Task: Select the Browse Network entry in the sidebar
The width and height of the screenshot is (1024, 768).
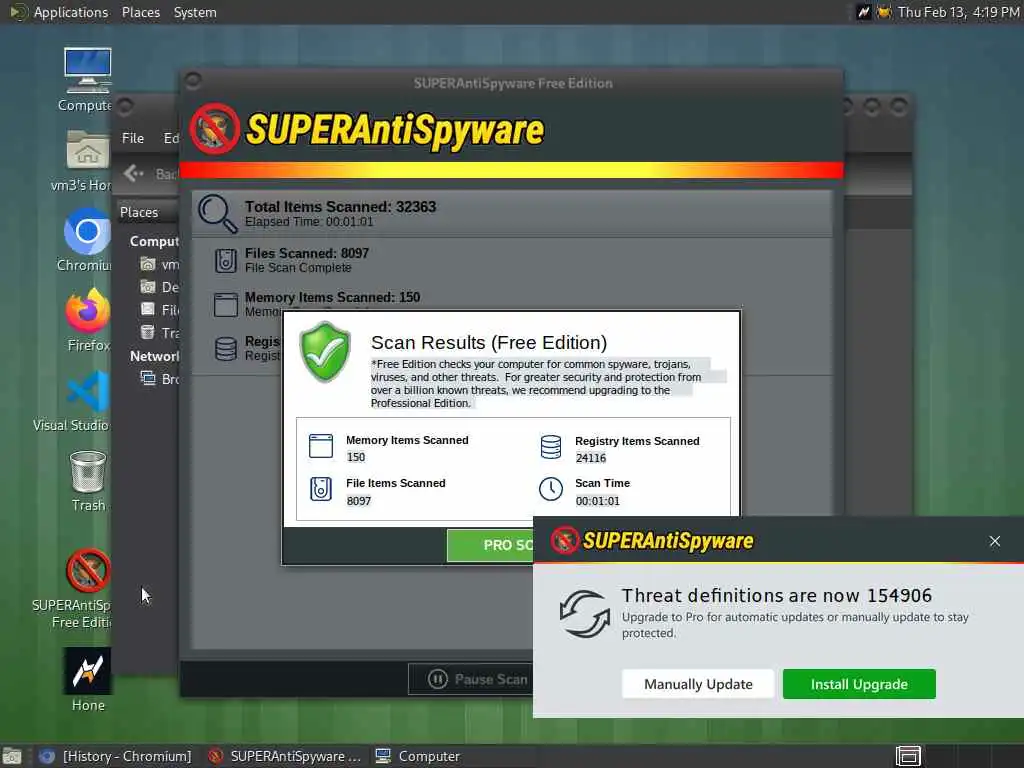Action: pos(159,379)
